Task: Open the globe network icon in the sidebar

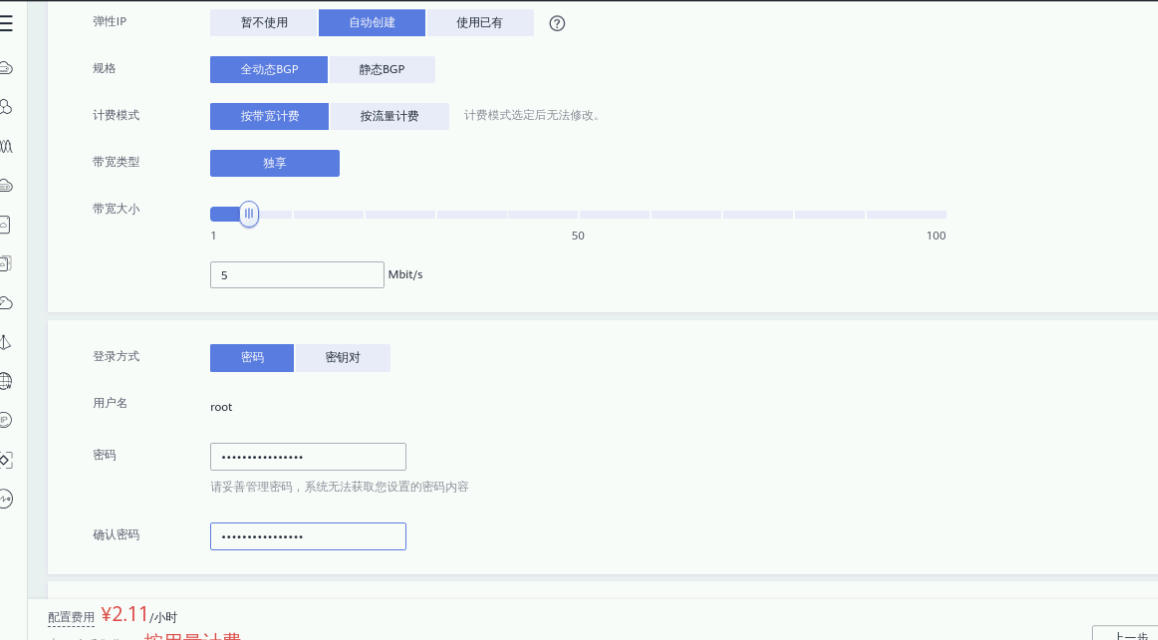Action: (x=8, y=381)
